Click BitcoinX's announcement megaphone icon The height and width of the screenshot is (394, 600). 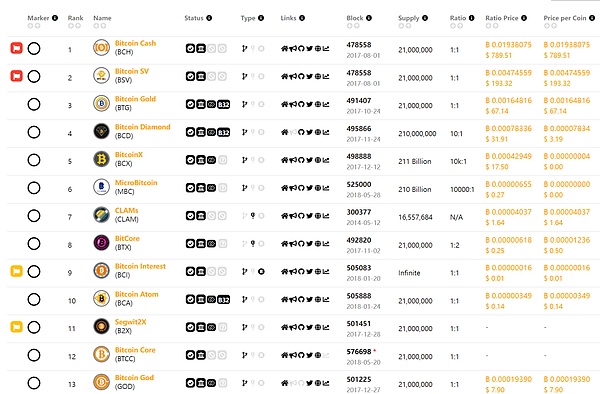tap(293, 160)
